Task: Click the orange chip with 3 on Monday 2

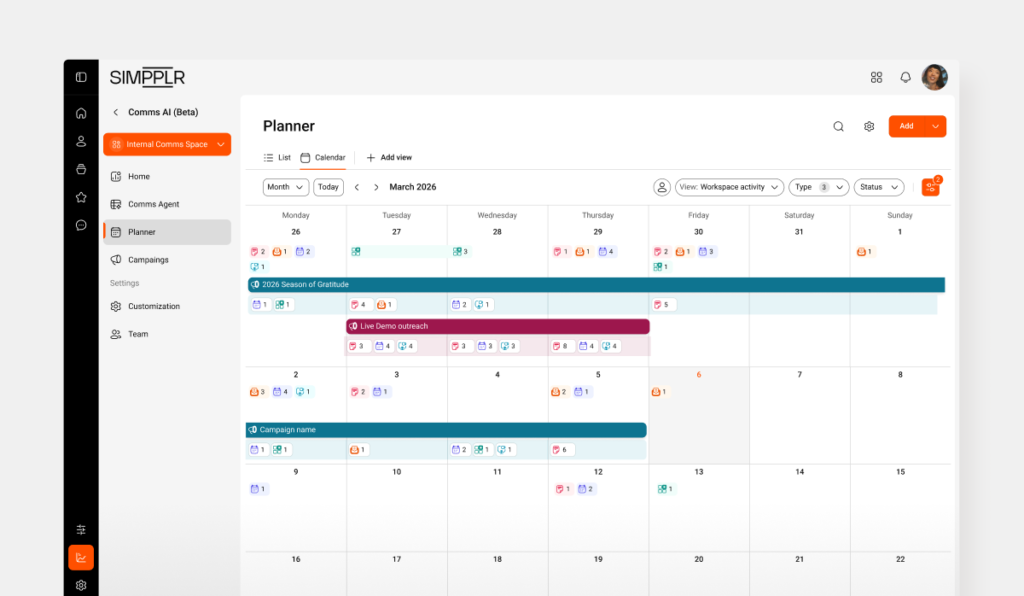Action: point(257,392)
